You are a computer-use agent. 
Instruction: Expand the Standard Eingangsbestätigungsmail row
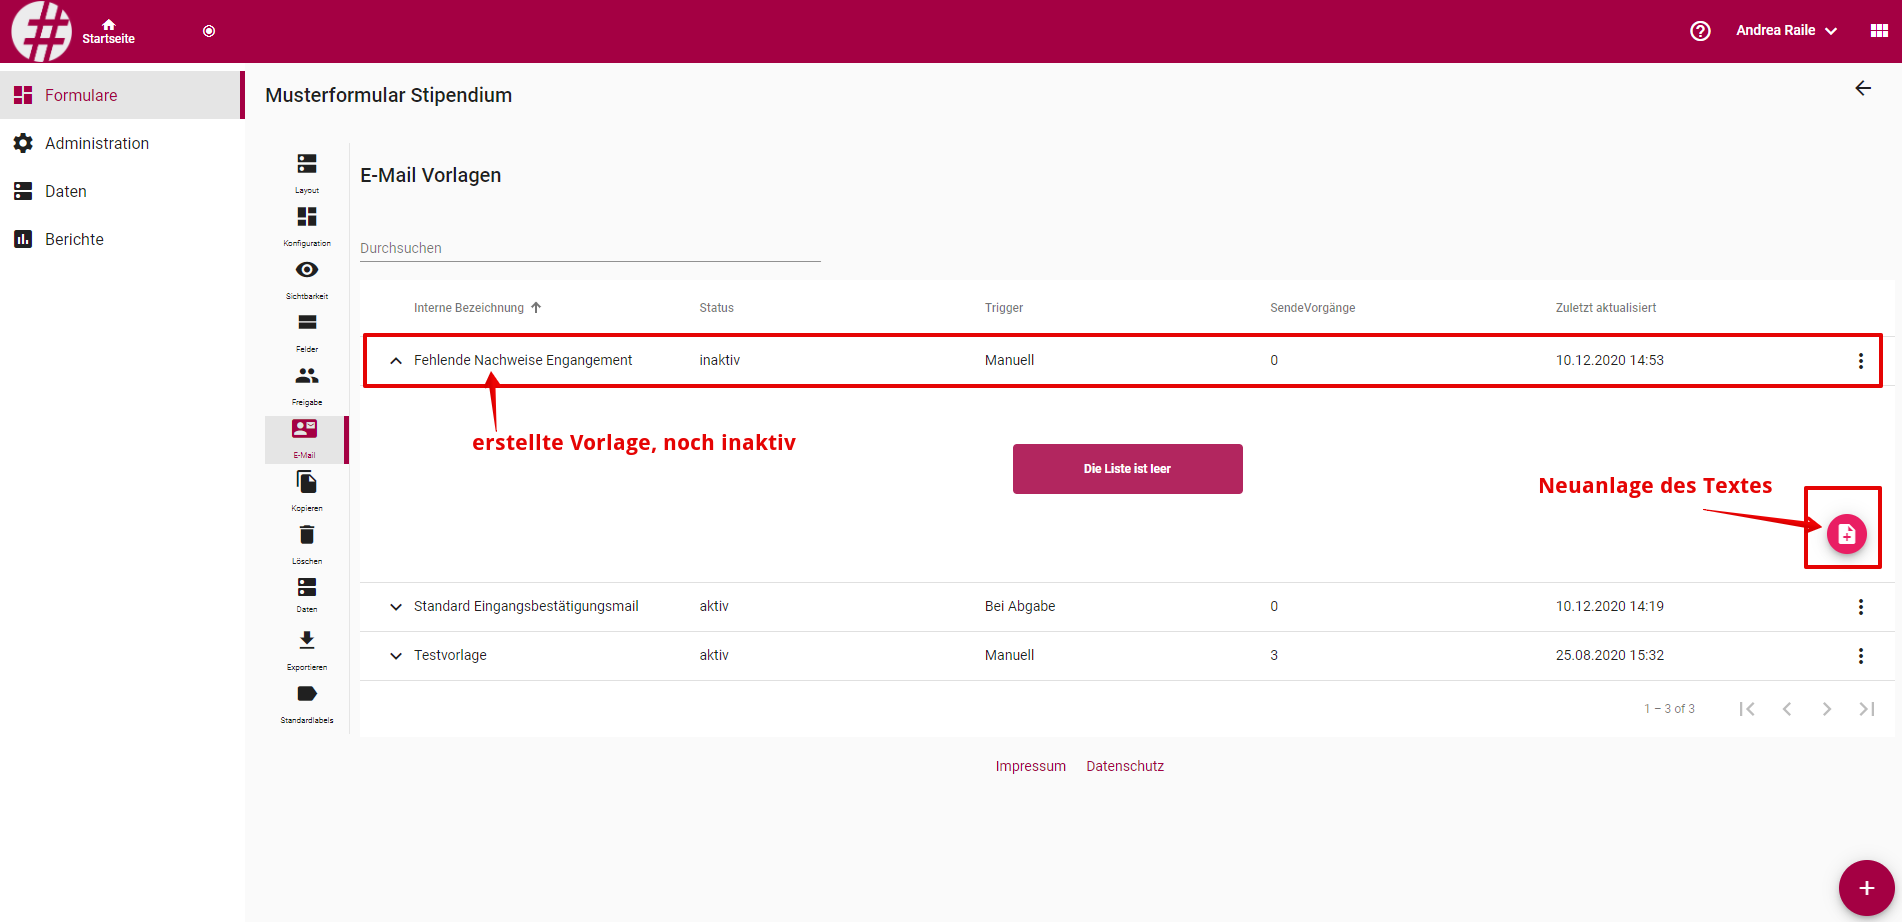[x=396, y=607]
